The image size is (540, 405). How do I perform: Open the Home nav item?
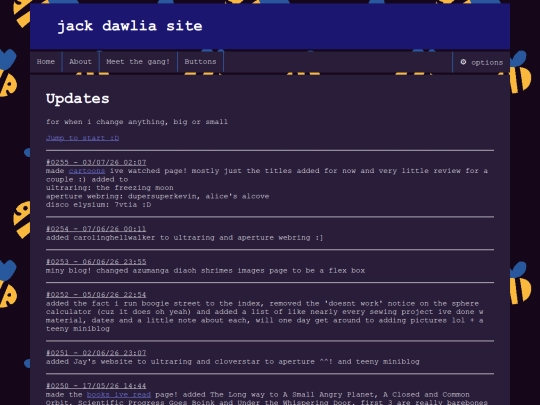(46, 62)
